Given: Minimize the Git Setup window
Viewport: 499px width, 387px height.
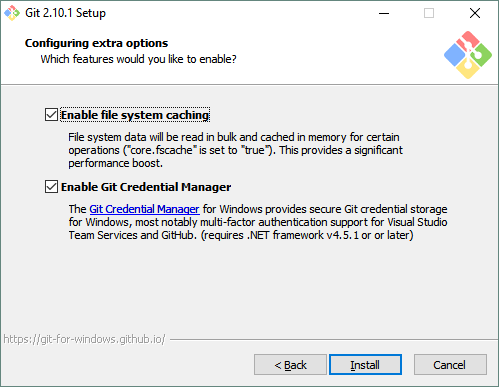Looking at the screenshot, I should (384, 13).
